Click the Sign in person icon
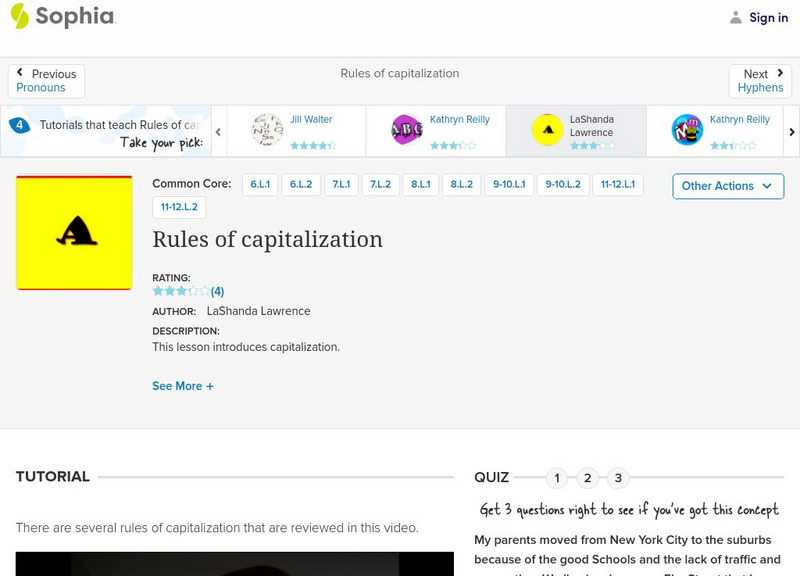The height and width of the screenshot is (576, 800). pyautogui.click(x=735, y=17)
